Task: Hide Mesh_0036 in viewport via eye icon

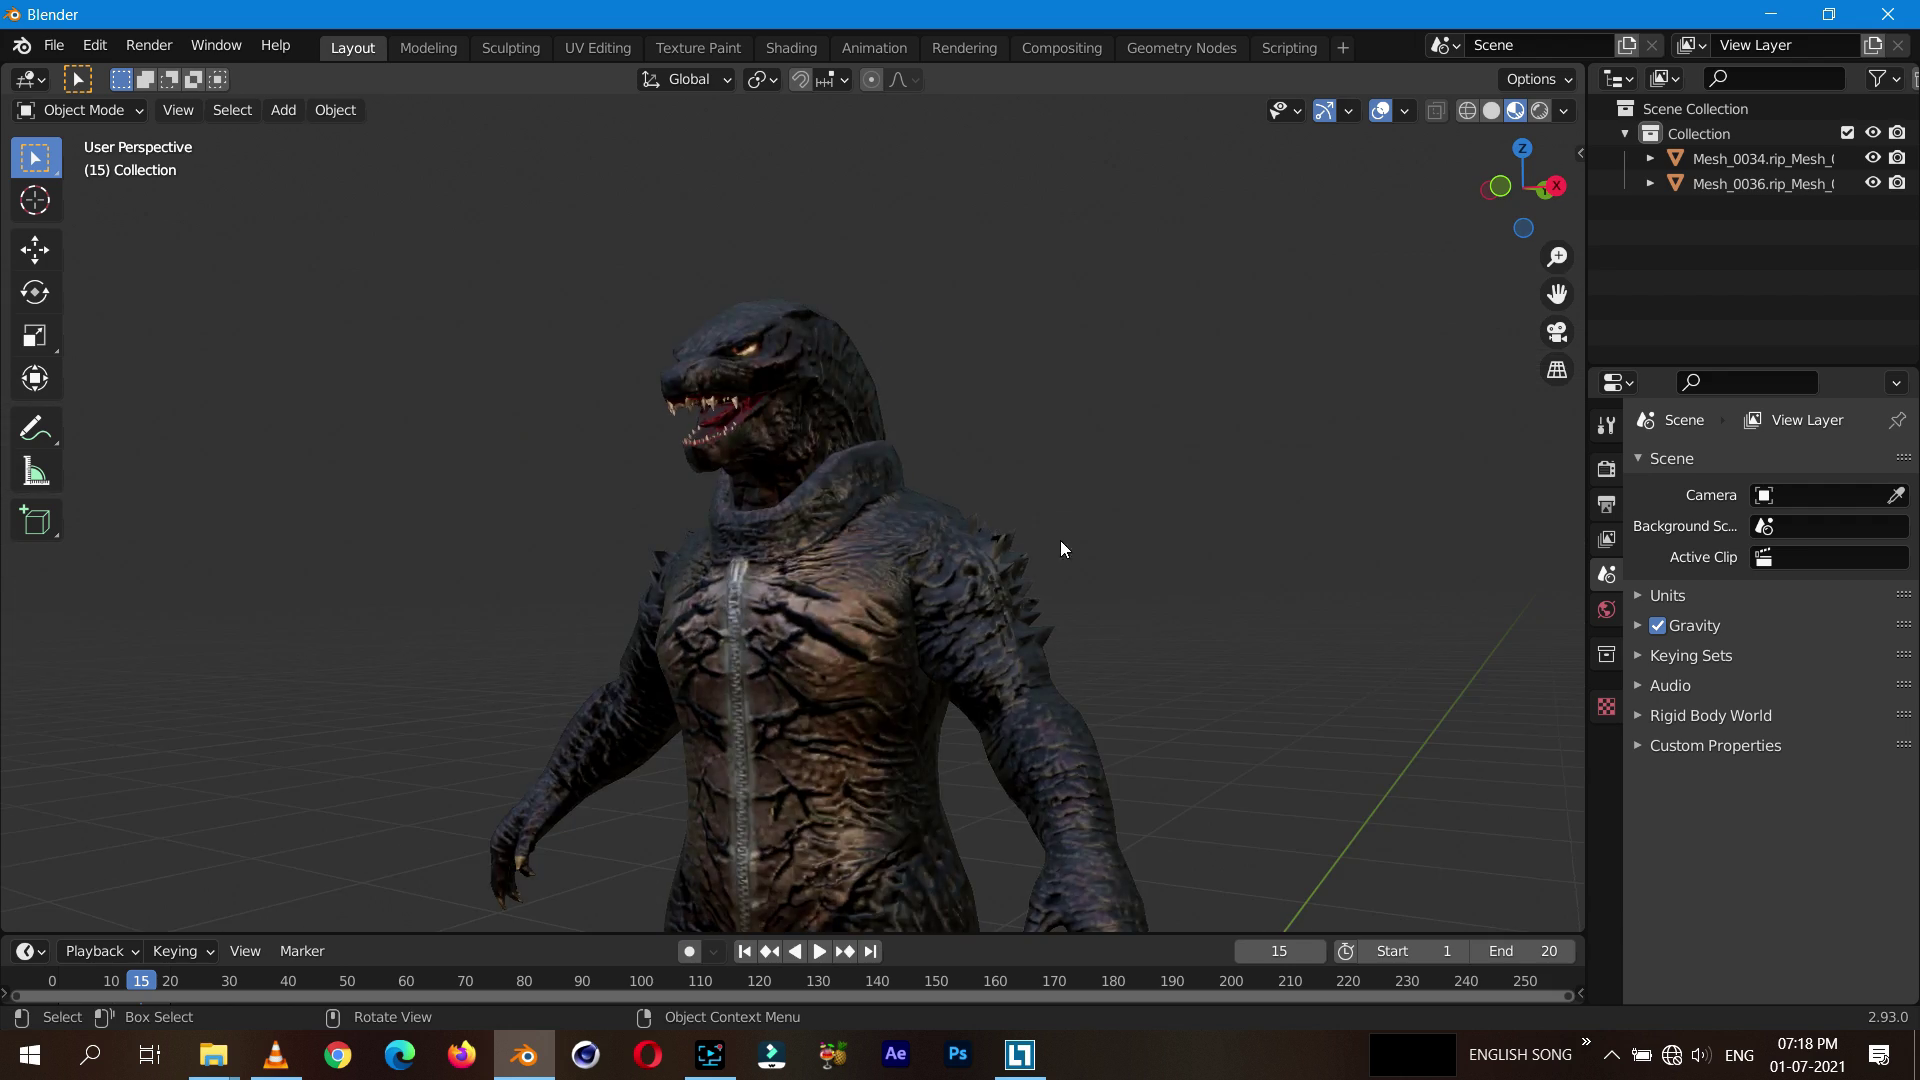Action: (1872, 183)
